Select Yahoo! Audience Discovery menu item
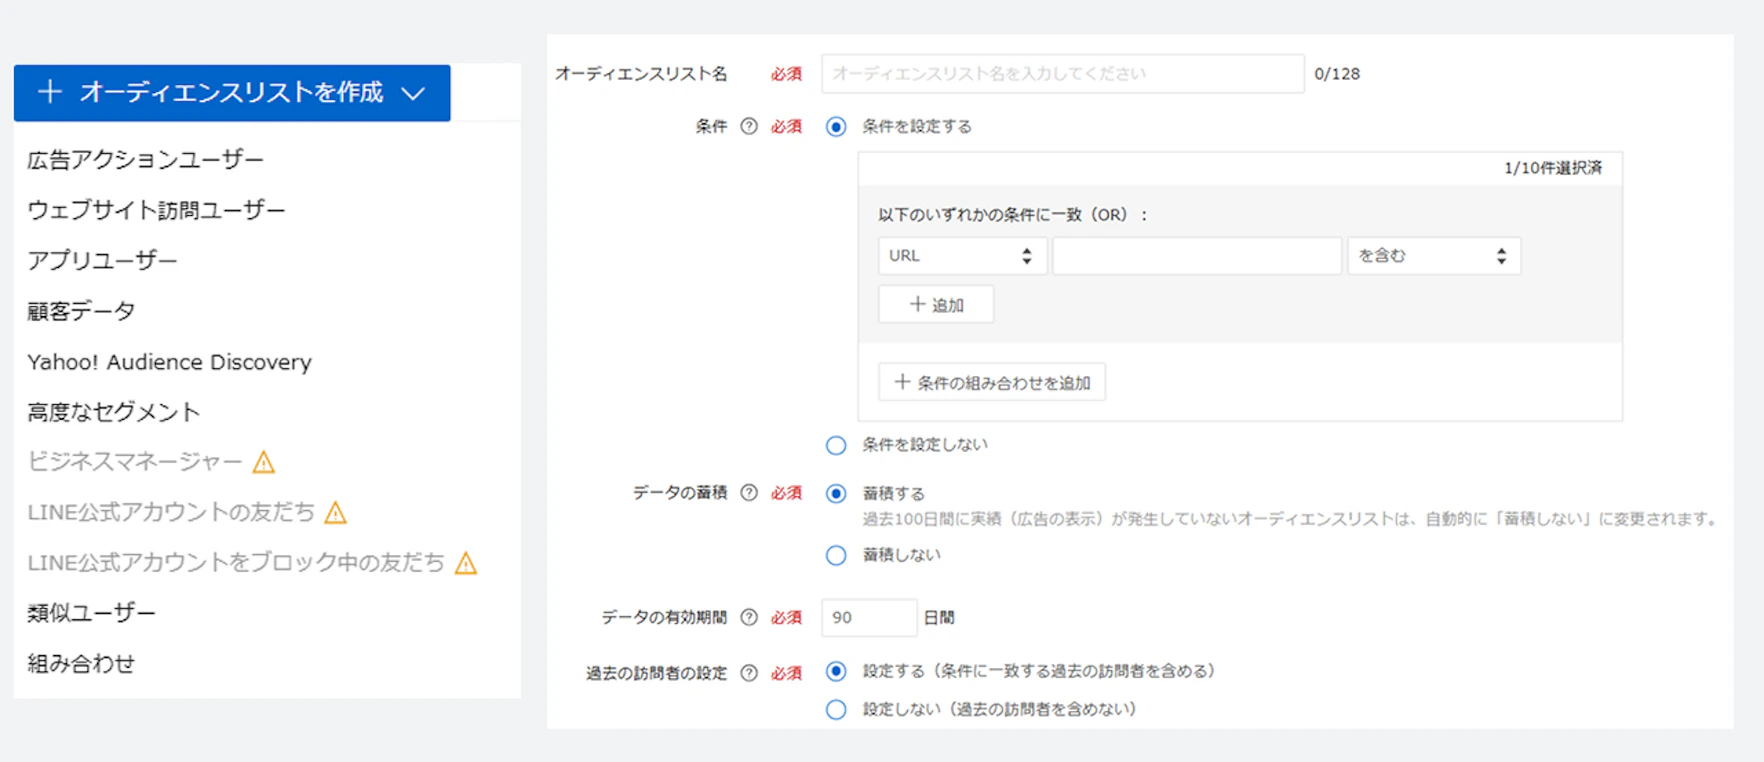1764x762 pixels. 169,362
